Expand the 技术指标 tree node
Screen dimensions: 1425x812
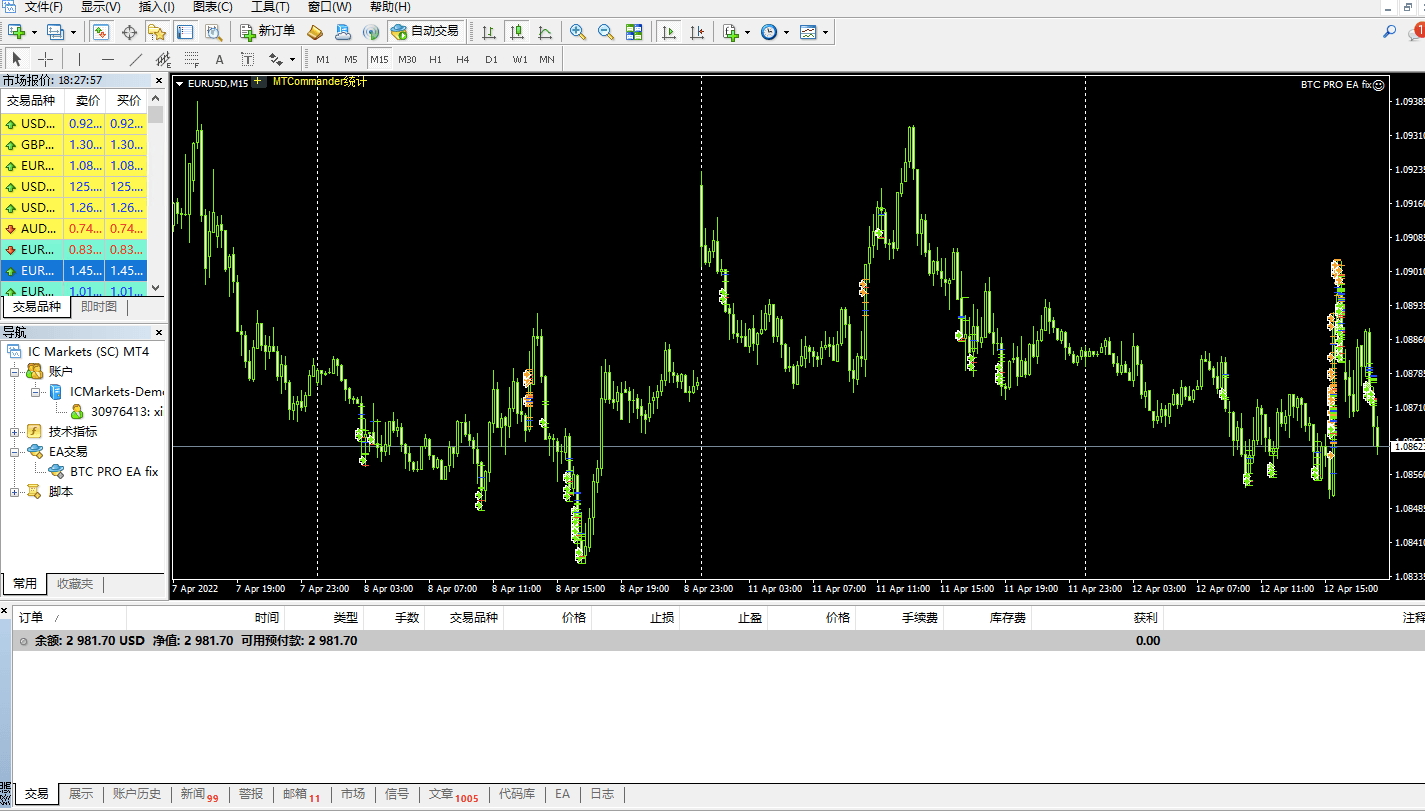coord(15,432)
